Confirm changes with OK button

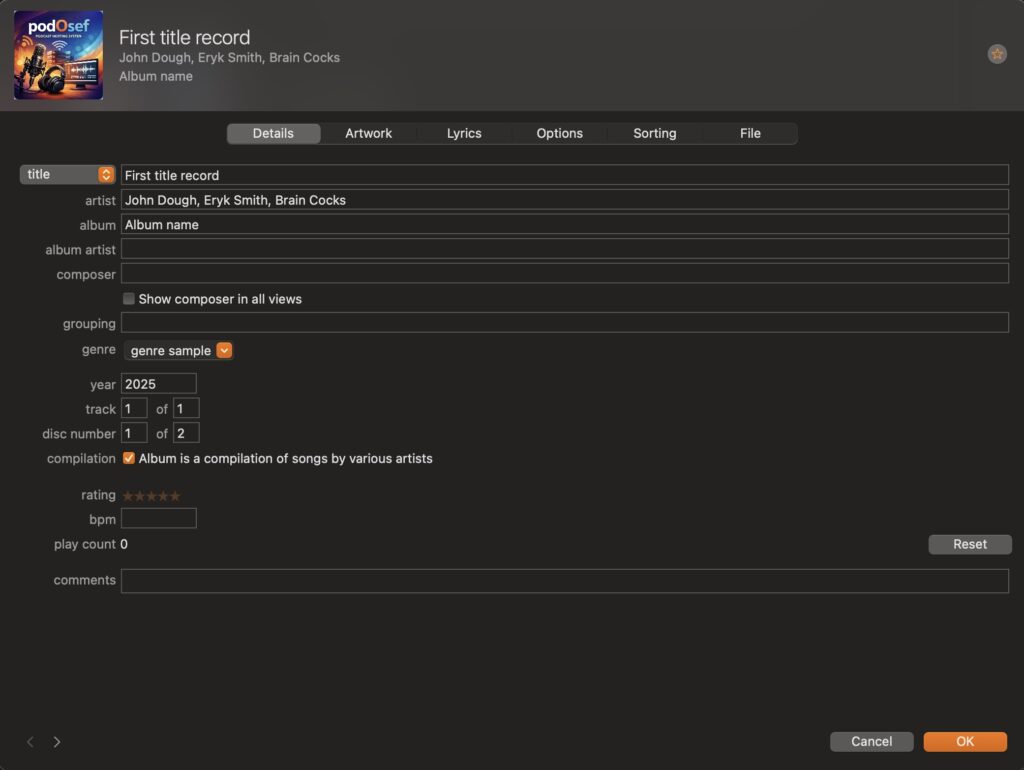point(964,742)
